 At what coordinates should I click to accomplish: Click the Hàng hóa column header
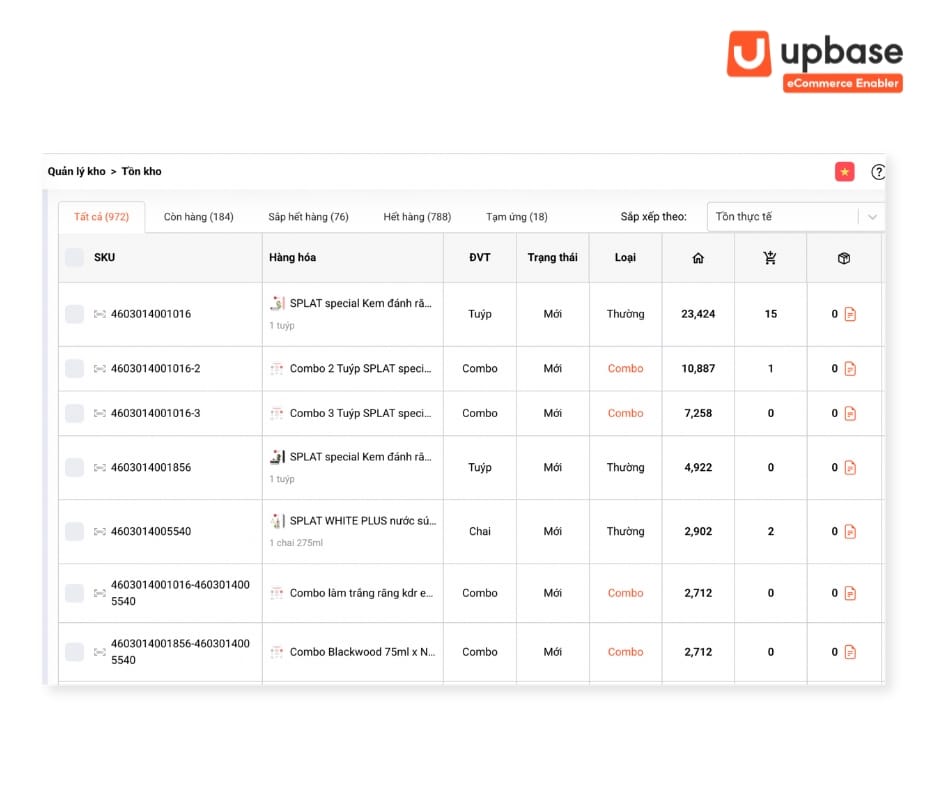coord(292,257)
